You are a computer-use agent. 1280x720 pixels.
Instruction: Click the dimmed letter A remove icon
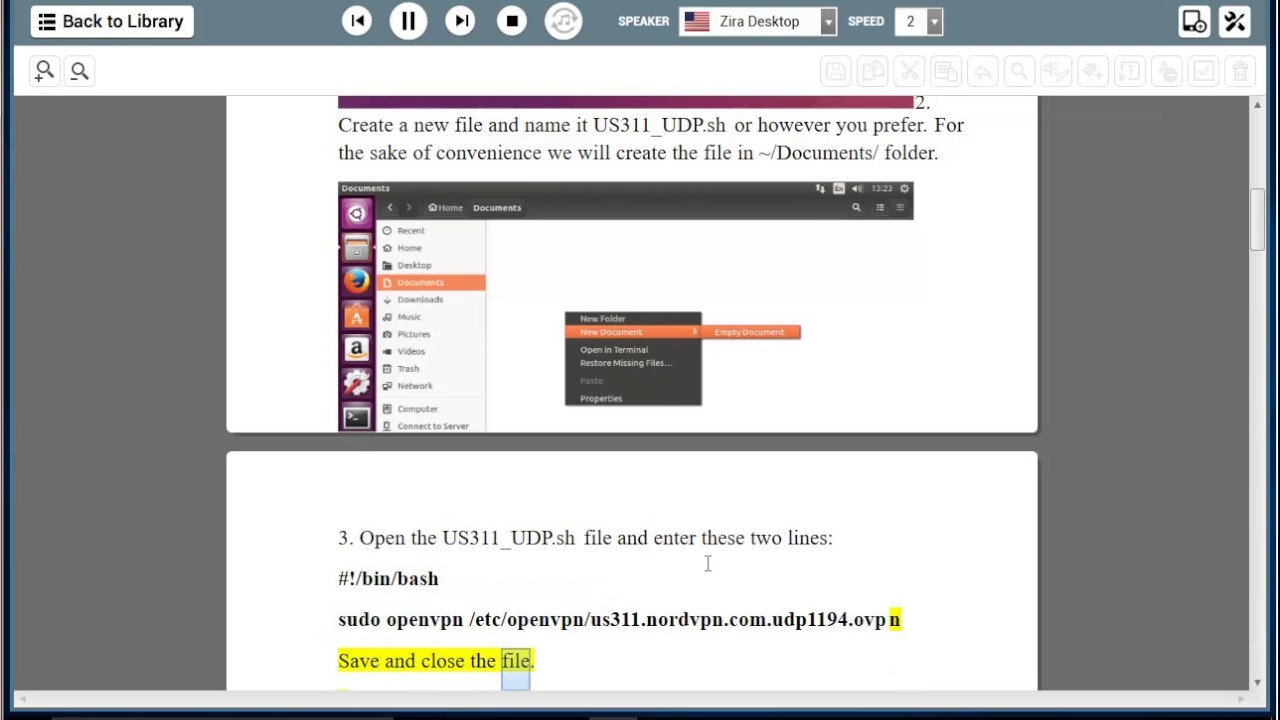point(1166,71)
